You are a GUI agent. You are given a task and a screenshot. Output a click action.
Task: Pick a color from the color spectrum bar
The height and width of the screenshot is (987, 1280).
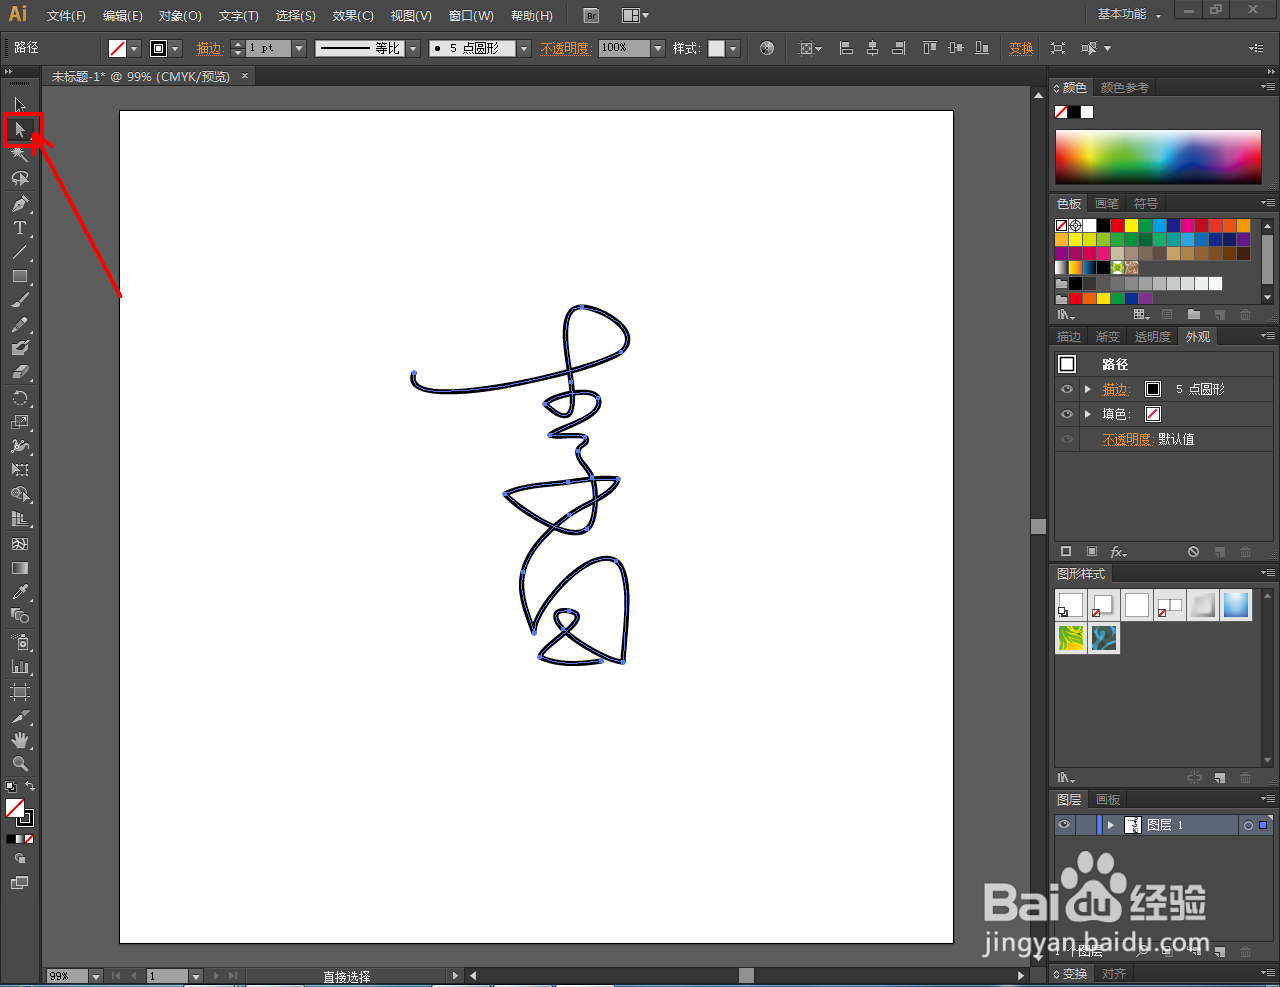click(x=1158, y=155)
